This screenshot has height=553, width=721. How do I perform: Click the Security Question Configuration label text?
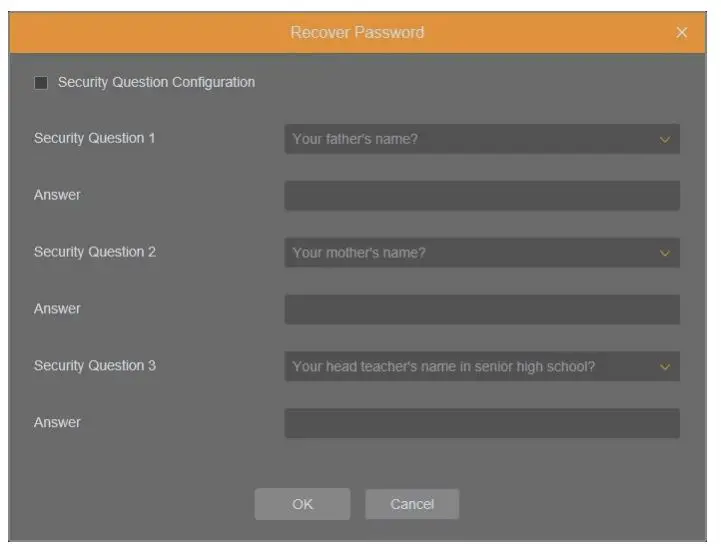tap(156, 83)
